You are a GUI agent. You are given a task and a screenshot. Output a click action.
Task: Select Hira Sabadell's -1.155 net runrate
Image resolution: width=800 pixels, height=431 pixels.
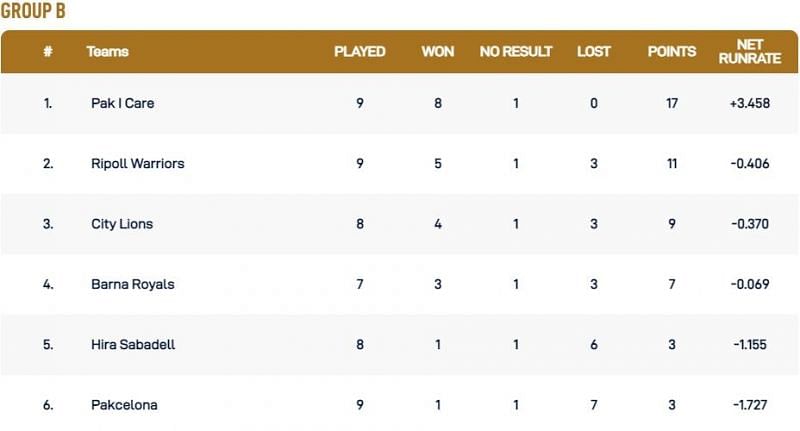click(x=749, y=345)
